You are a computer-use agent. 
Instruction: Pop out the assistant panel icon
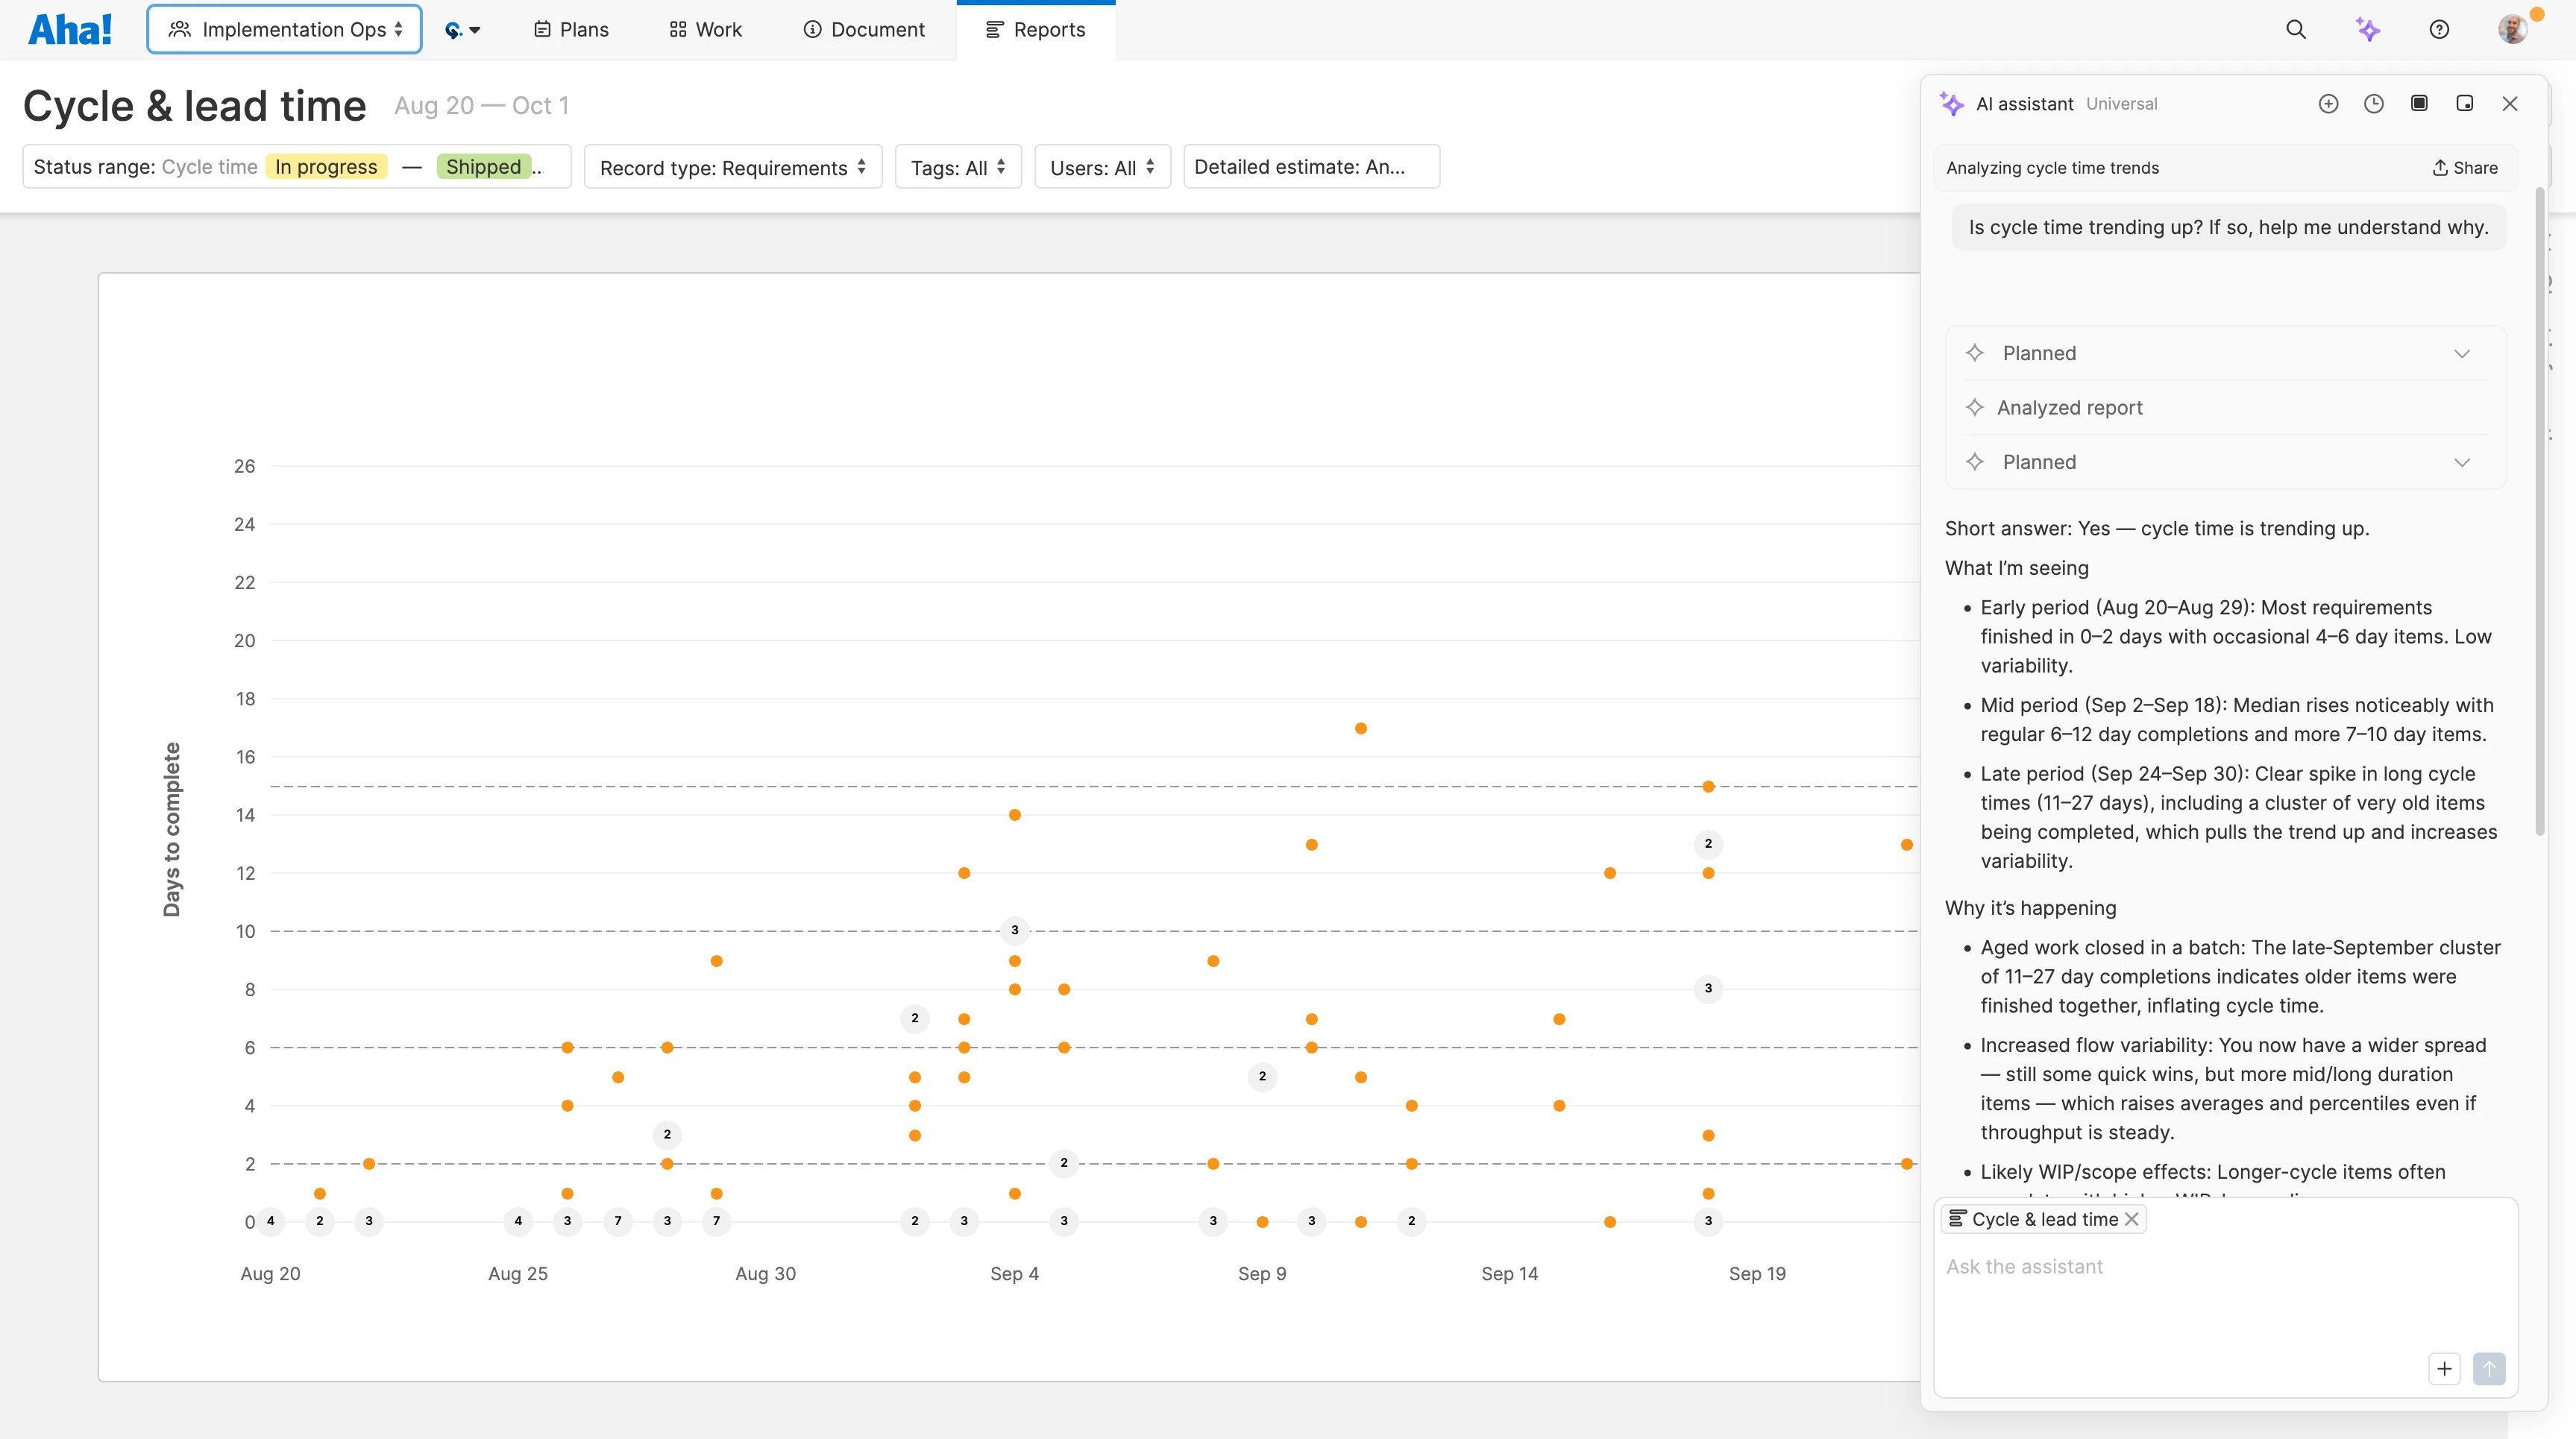tap(2464, 103)
